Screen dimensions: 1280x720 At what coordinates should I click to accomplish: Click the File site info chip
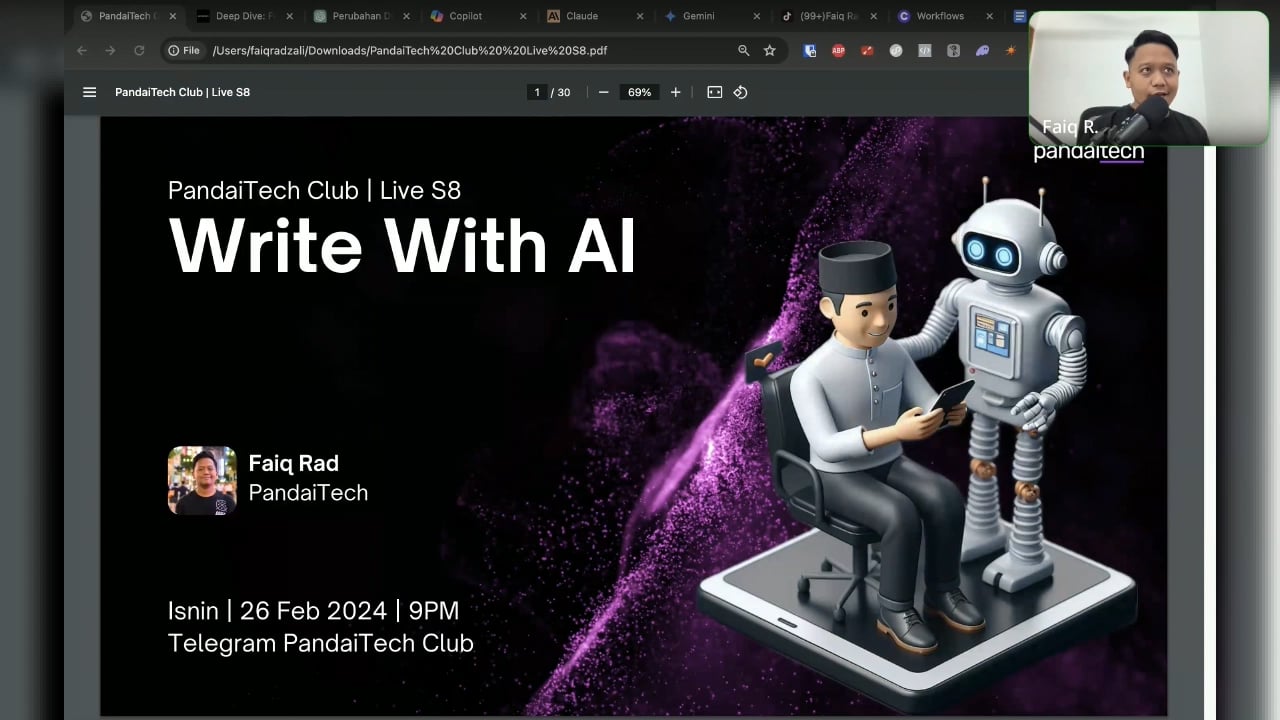click(x=184, y=50)
